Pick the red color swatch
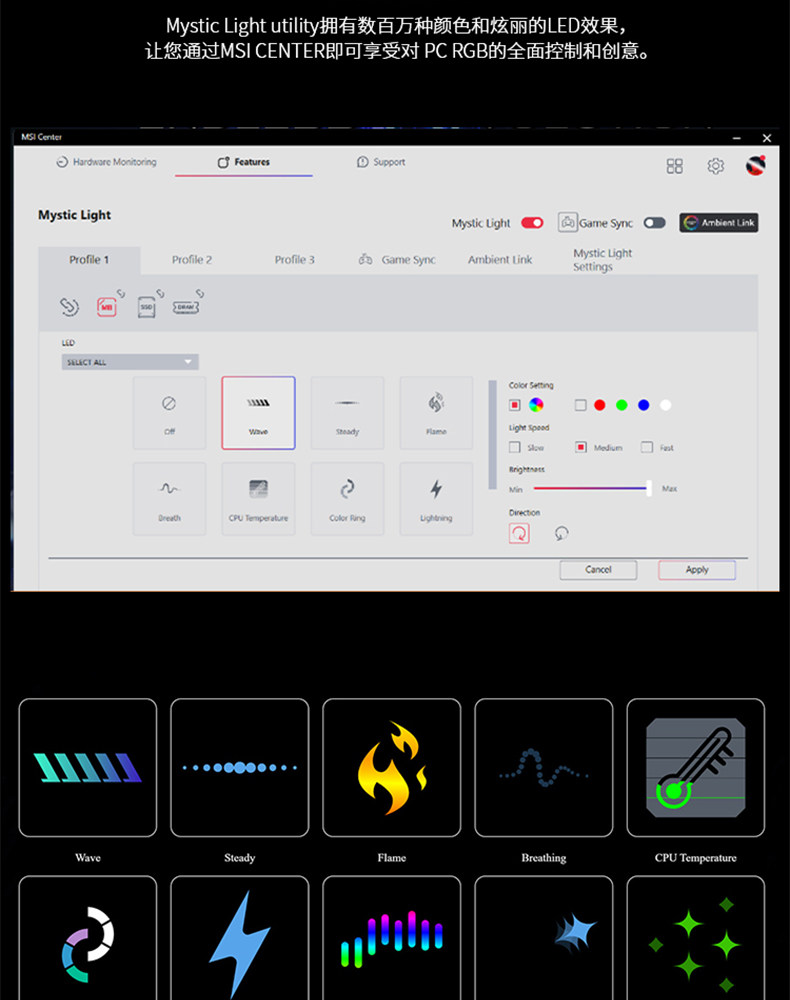 [x=599, y=405]
